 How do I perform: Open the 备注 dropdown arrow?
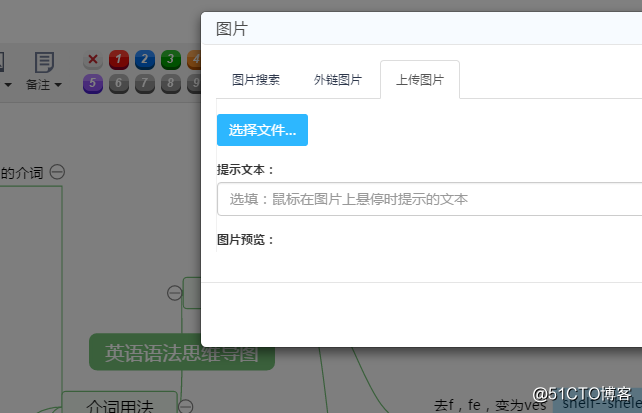(58, 85)
